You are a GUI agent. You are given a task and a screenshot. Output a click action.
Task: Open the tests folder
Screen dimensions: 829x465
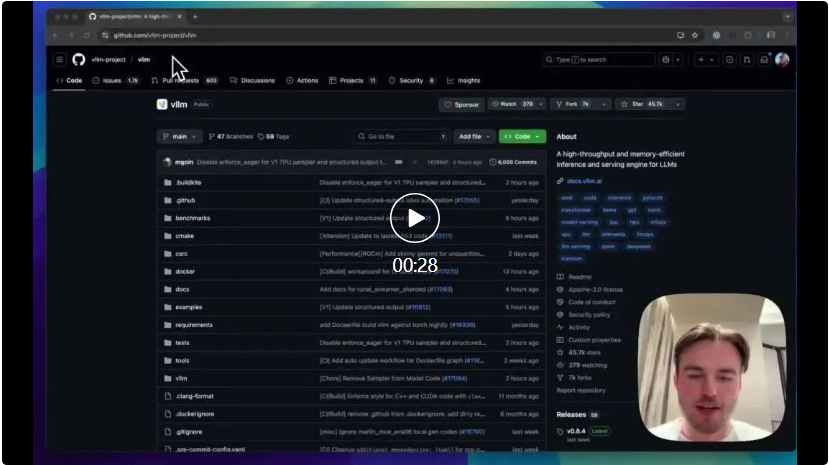click(x=182, y=343)
